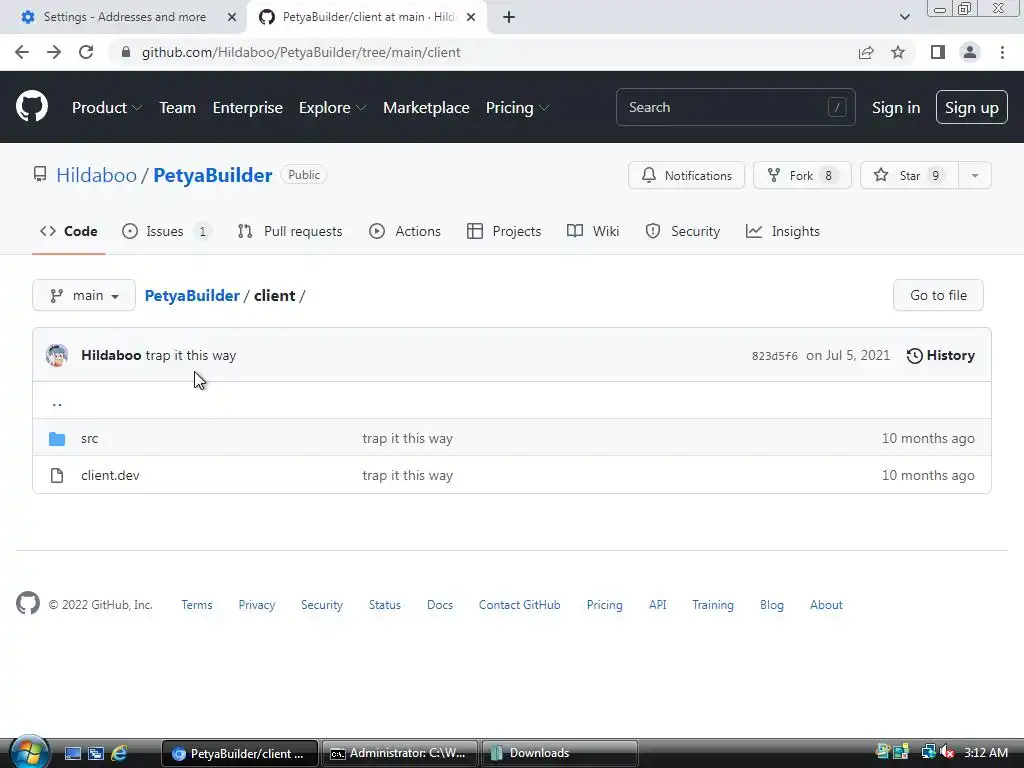Screen dimensions: 1024x768
Task: Focus the GitHub Search field
Action: [735, 107]
